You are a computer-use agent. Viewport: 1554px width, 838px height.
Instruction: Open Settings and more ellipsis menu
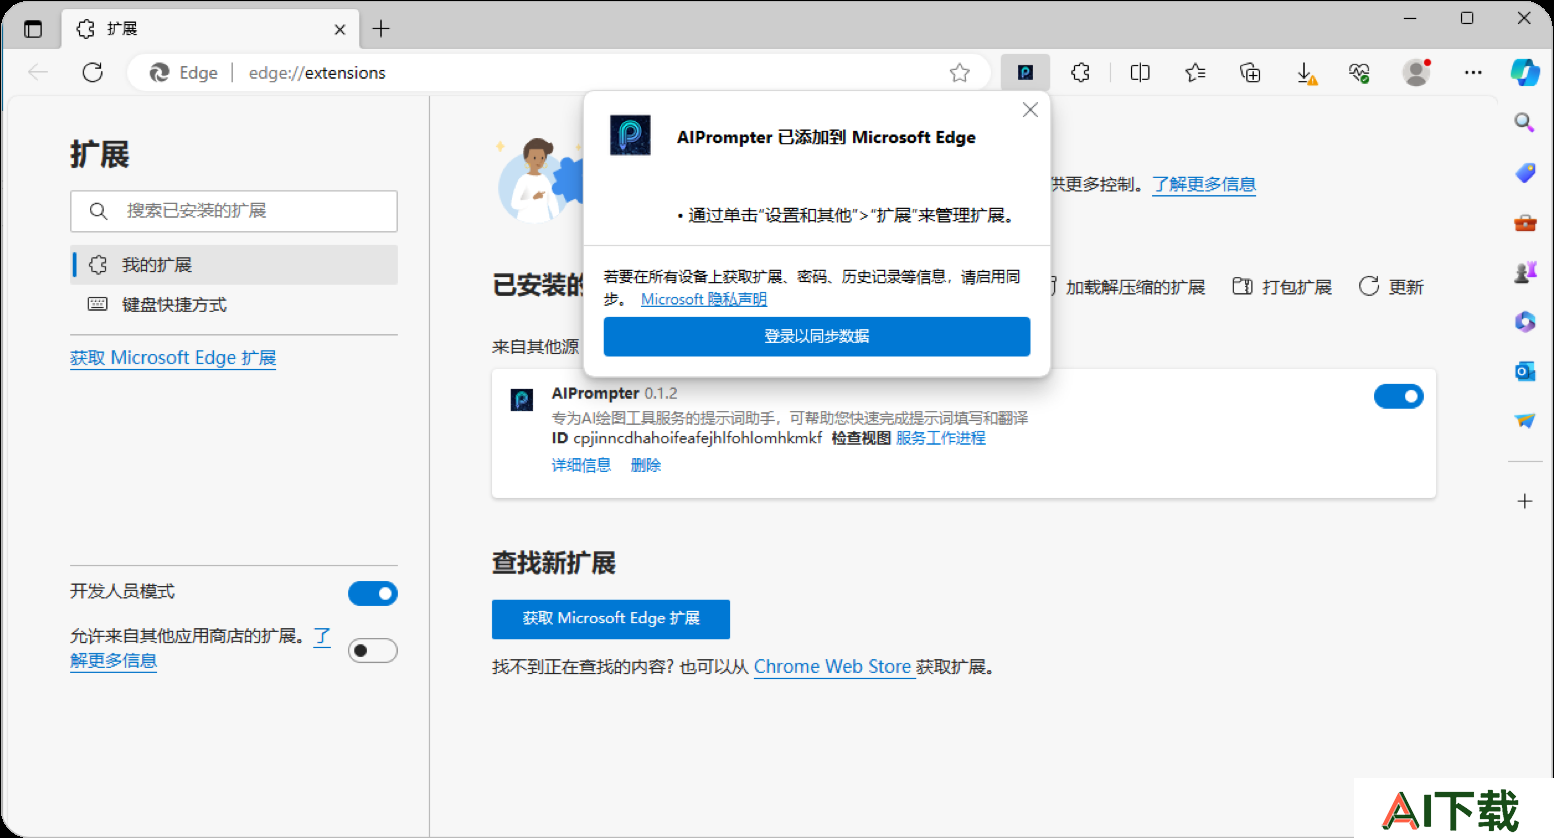(x=1473, y=72)
